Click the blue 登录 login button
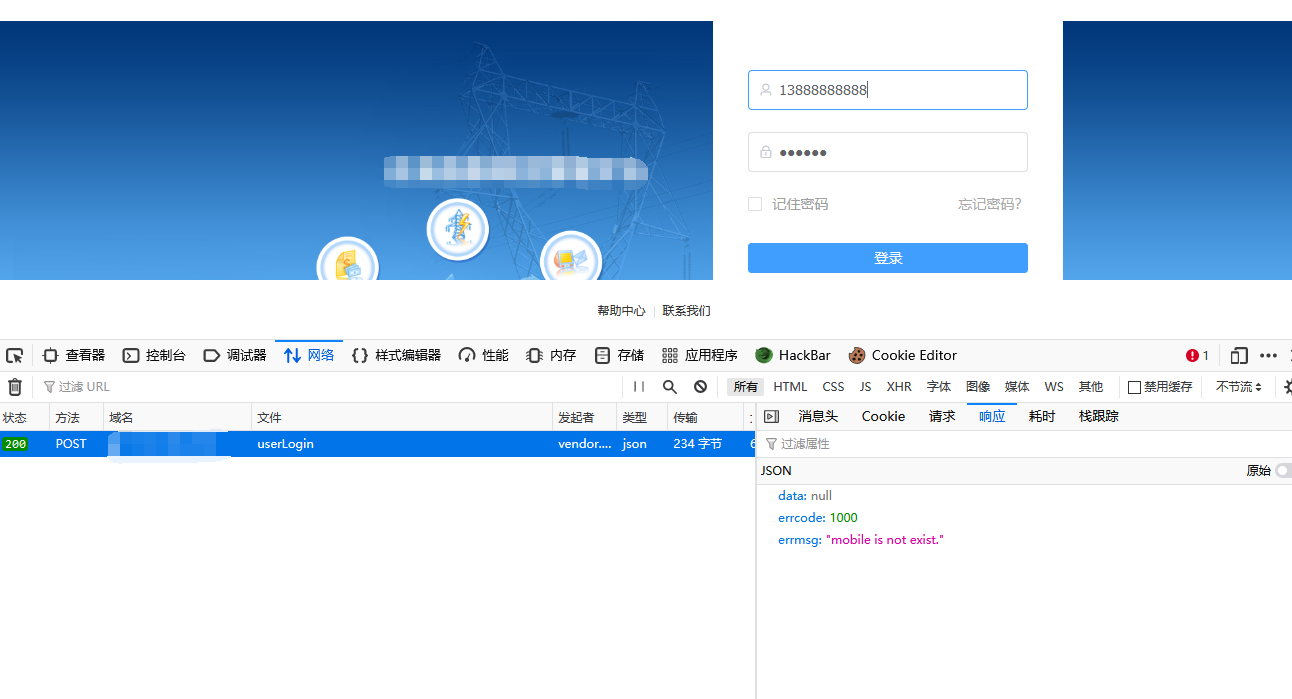The height and width of the screenshot is (699, 1292). click(887, 258)
